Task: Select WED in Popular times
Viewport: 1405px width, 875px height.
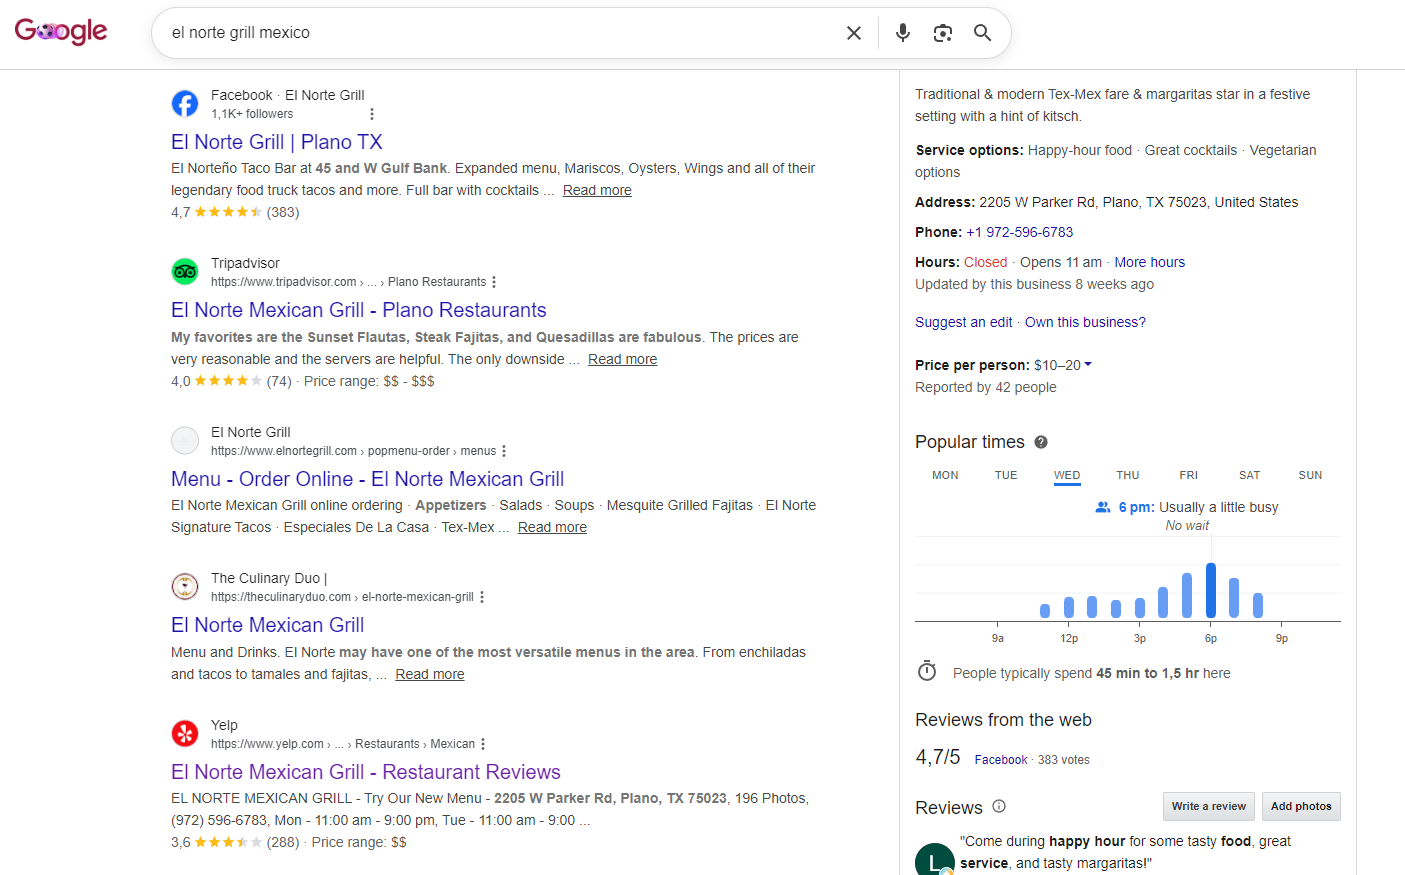Action: [1067, 475]
